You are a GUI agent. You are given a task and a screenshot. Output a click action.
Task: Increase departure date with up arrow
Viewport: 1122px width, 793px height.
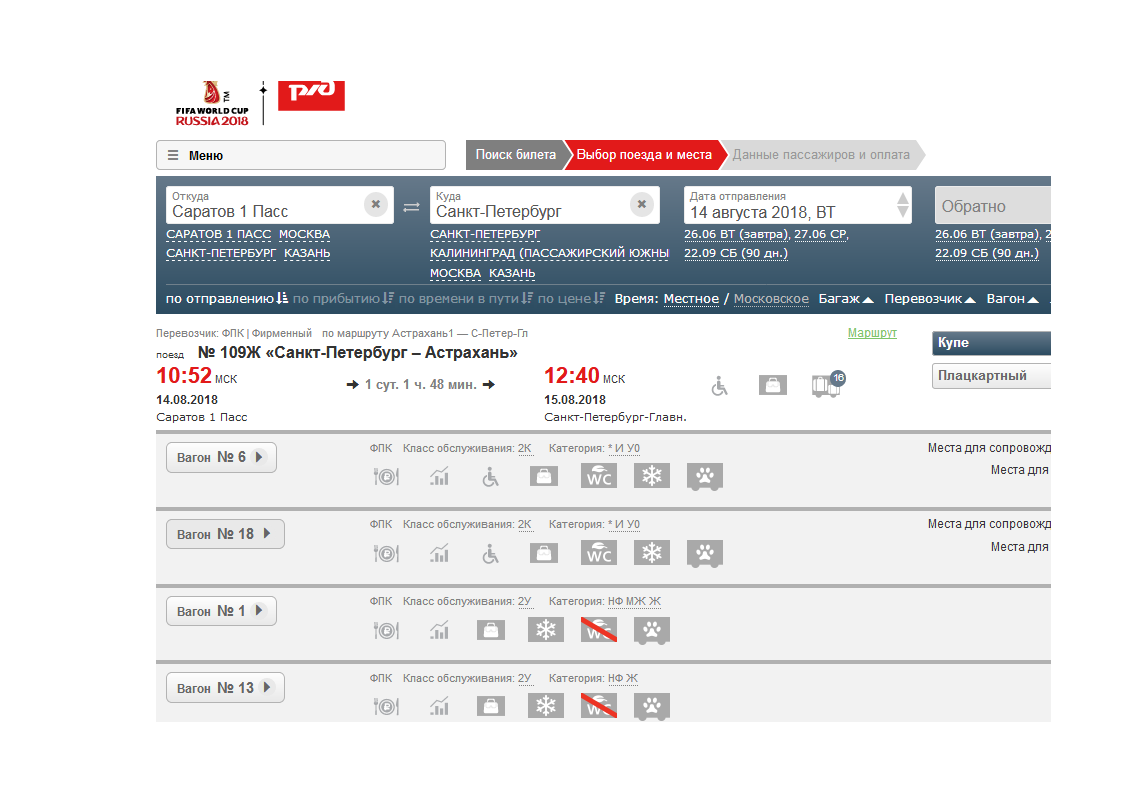[903, 198]
